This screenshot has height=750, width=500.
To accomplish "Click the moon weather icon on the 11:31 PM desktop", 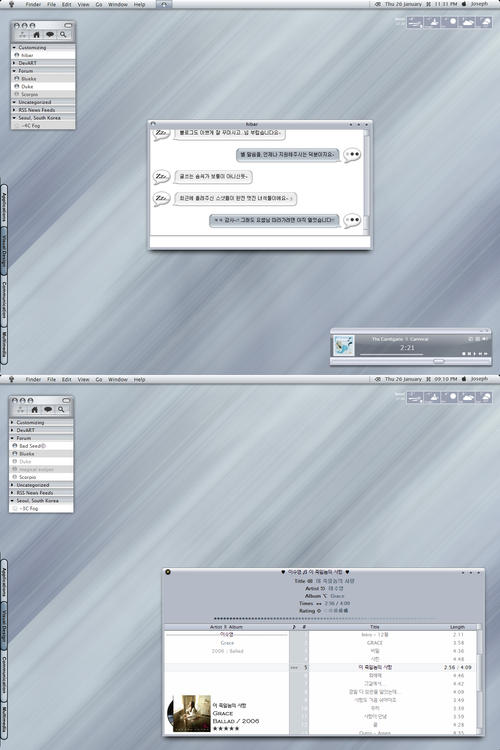I will pyautogui.click(x=449, y=22).
